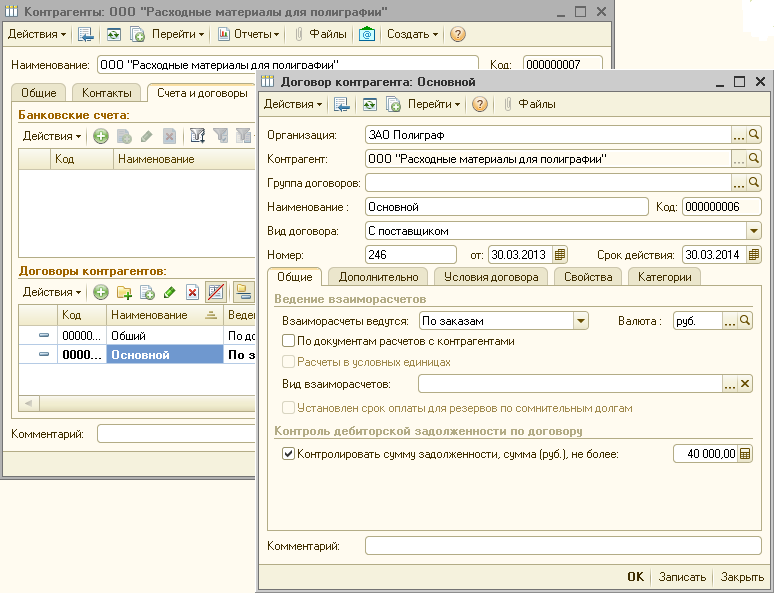Click the green add-contract plus icon
The width and height of the screenshot is (774, 593).
(x=101, y=292)
